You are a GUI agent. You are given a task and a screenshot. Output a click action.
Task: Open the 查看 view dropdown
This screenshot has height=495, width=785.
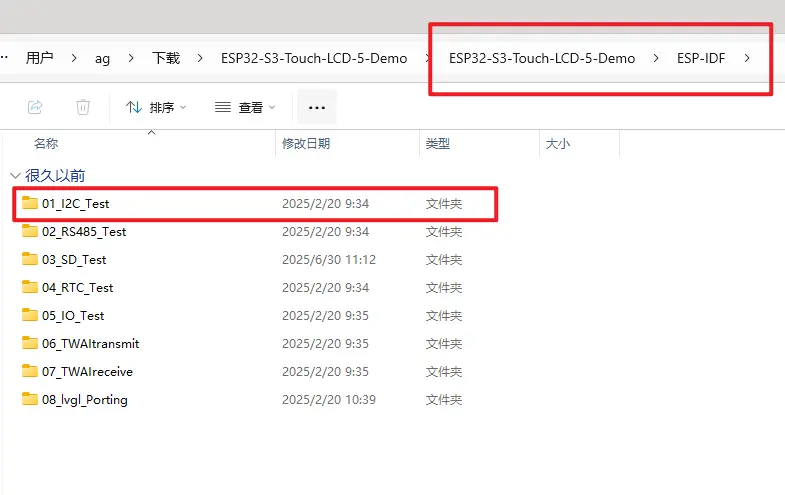point(244,107)
